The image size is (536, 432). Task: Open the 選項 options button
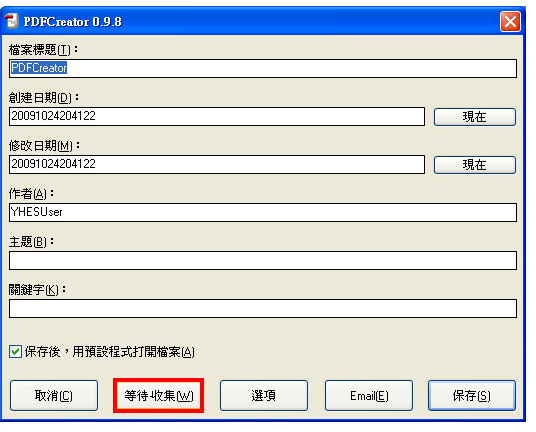(264, 395)
